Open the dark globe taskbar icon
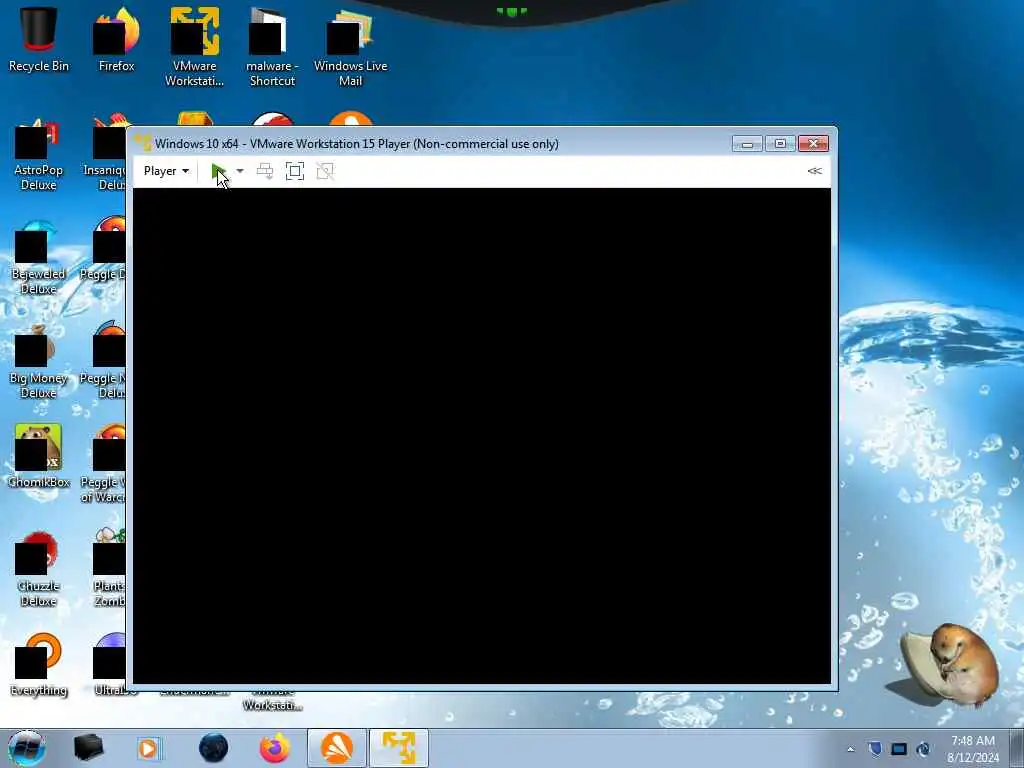Screen dimensions: 1024x768 [x=214, y=748]
